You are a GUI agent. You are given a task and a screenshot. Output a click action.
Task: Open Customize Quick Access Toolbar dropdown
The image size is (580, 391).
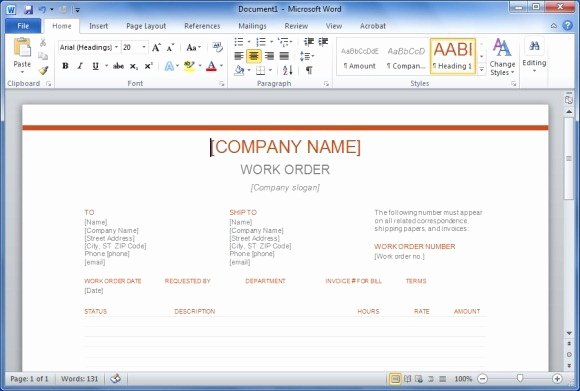[x=77, y=10]
